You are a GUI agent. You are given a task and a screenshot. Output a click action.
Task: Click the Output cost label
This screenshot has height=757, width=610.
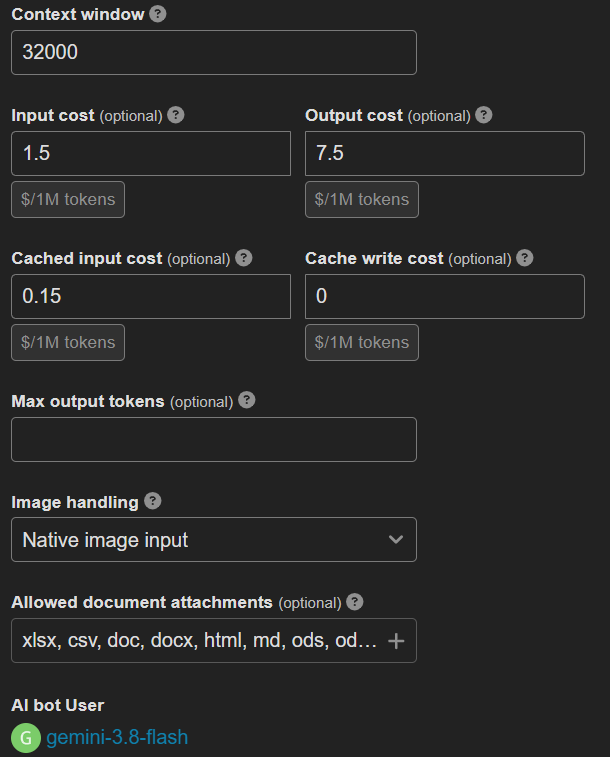pyautogui.click(x=354, y=115)
